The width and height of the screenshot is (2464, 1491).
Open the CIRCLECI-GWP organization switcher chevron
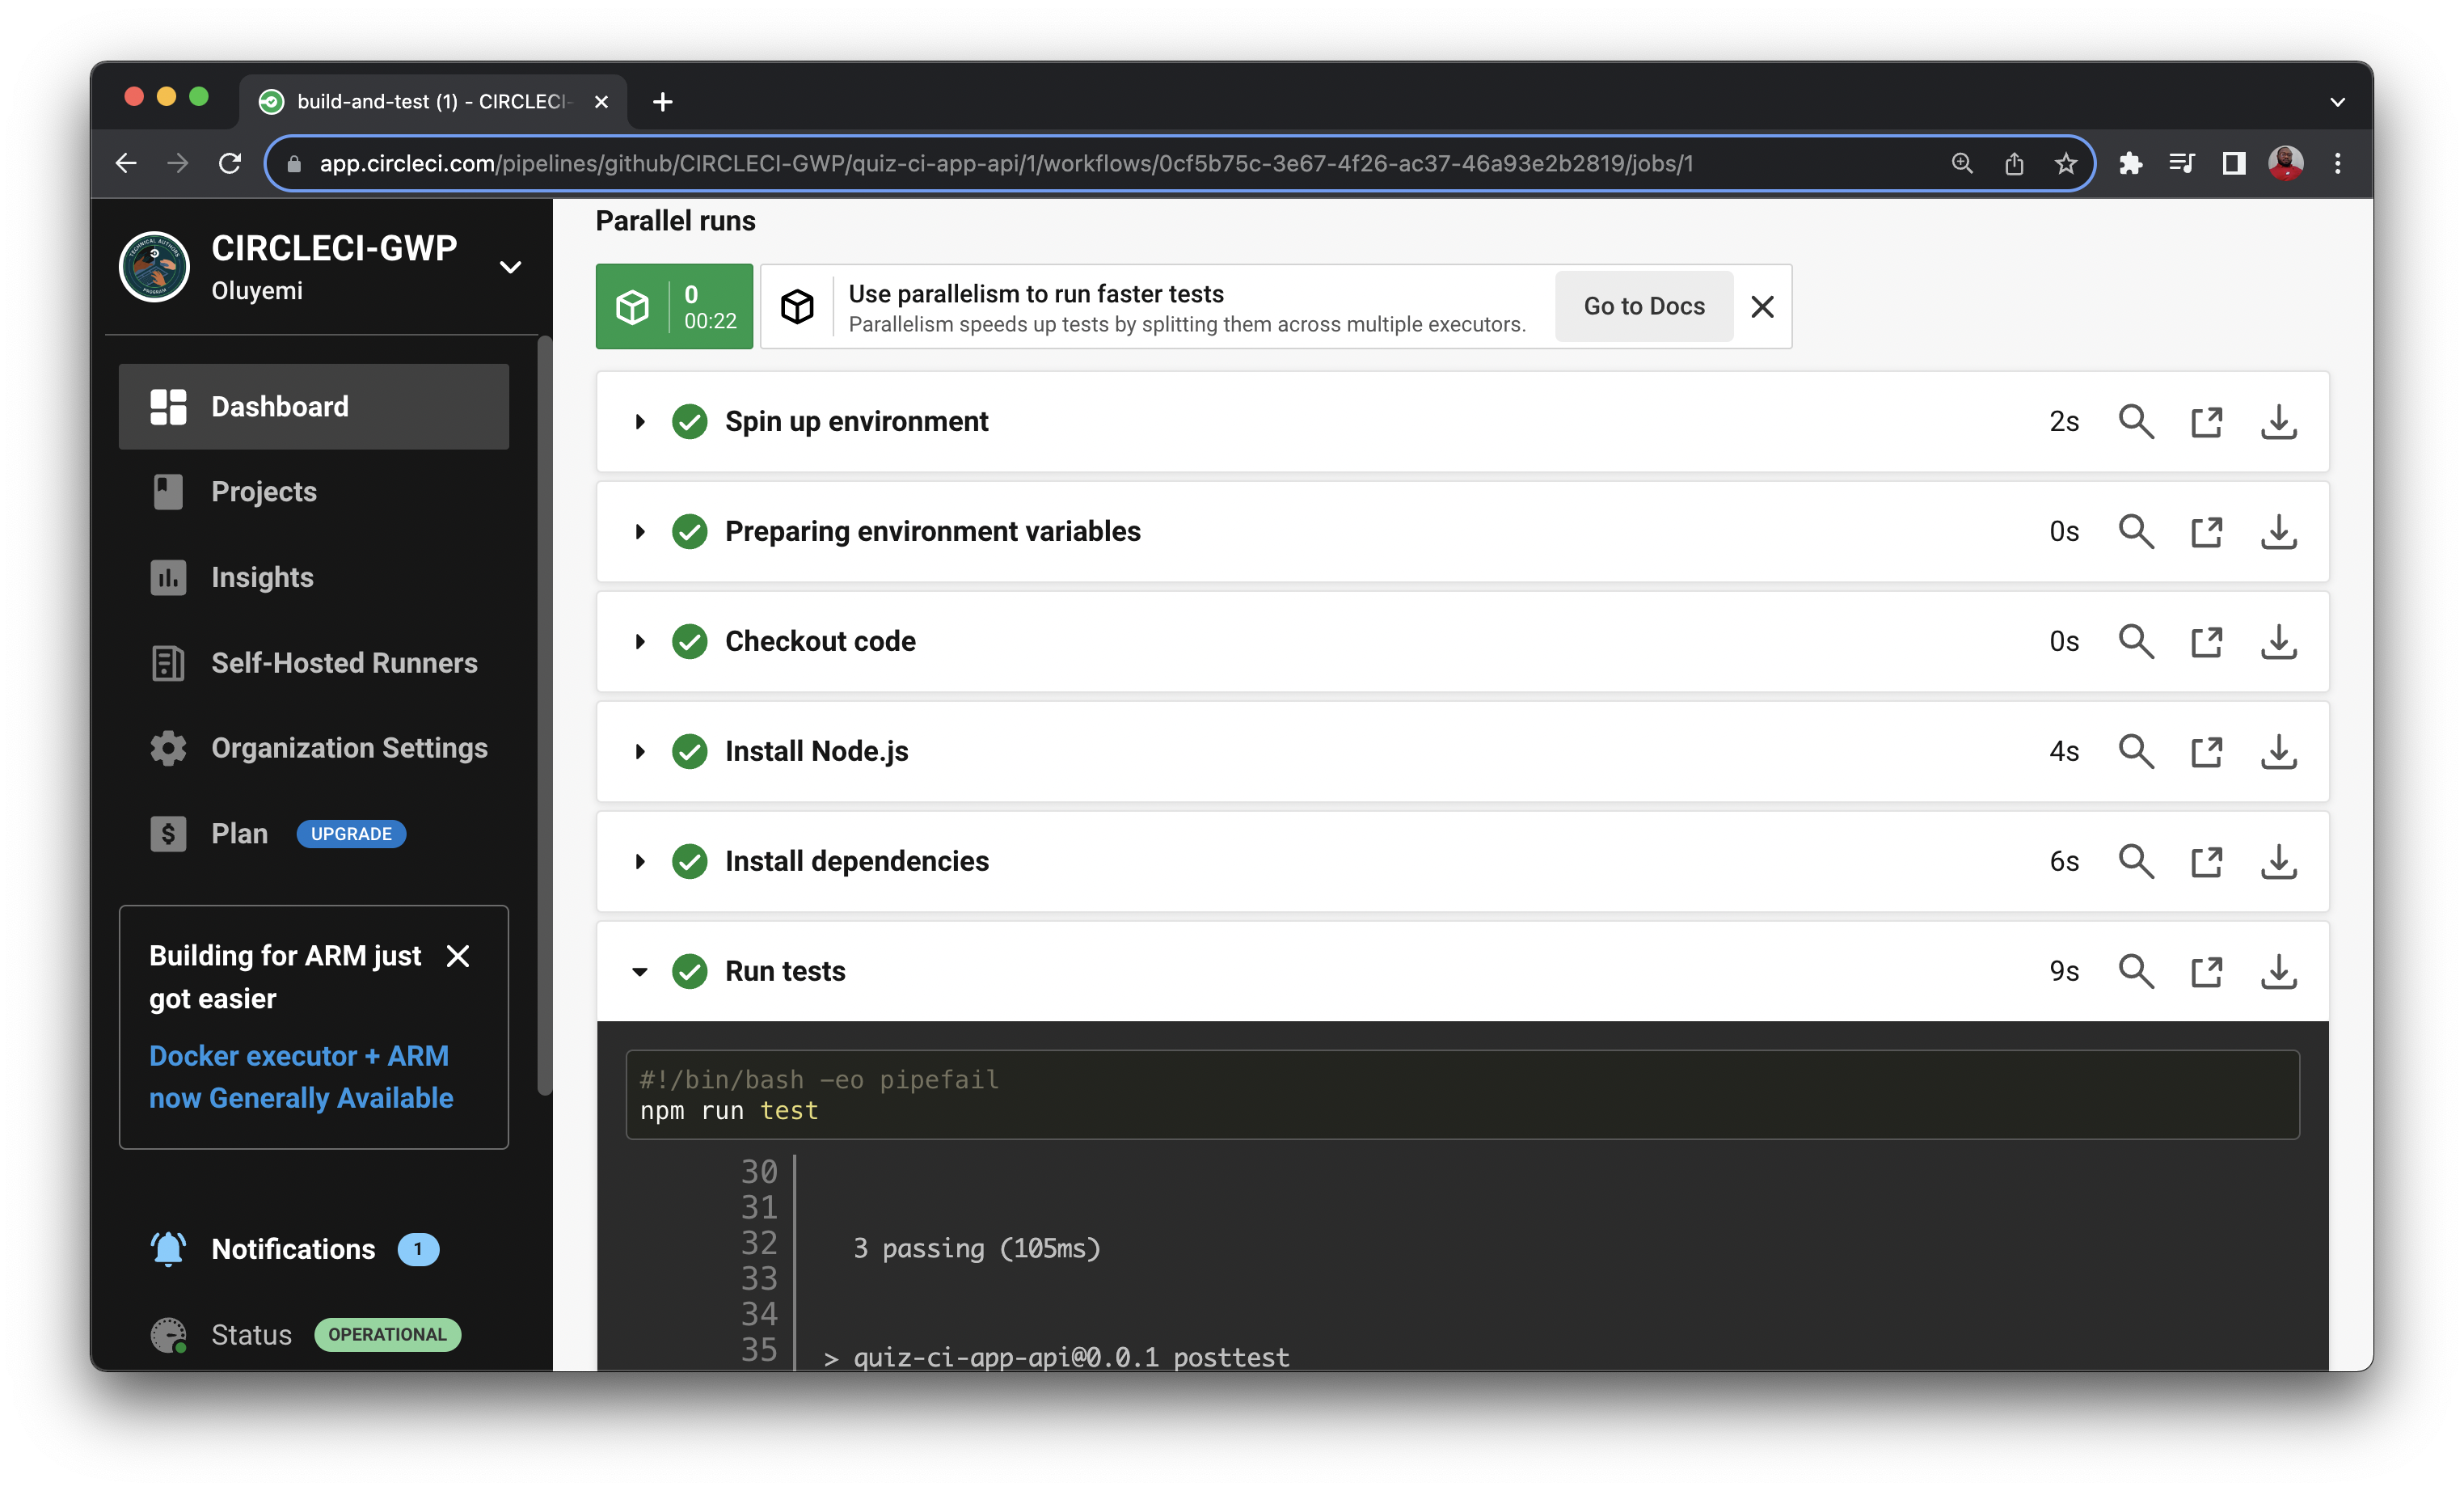point(510,267)
